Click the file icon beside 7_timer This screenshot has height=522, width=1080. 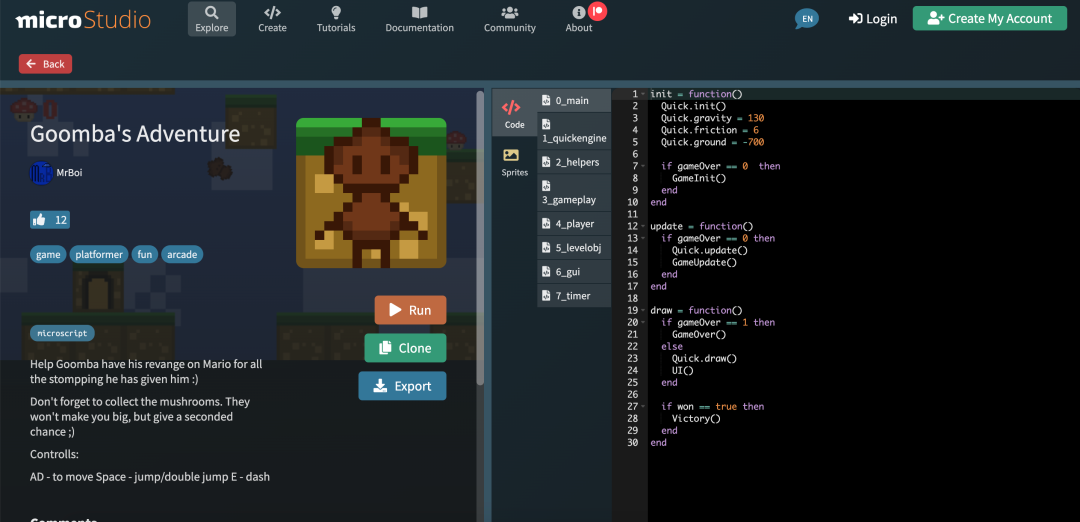[x=546, y=295]
